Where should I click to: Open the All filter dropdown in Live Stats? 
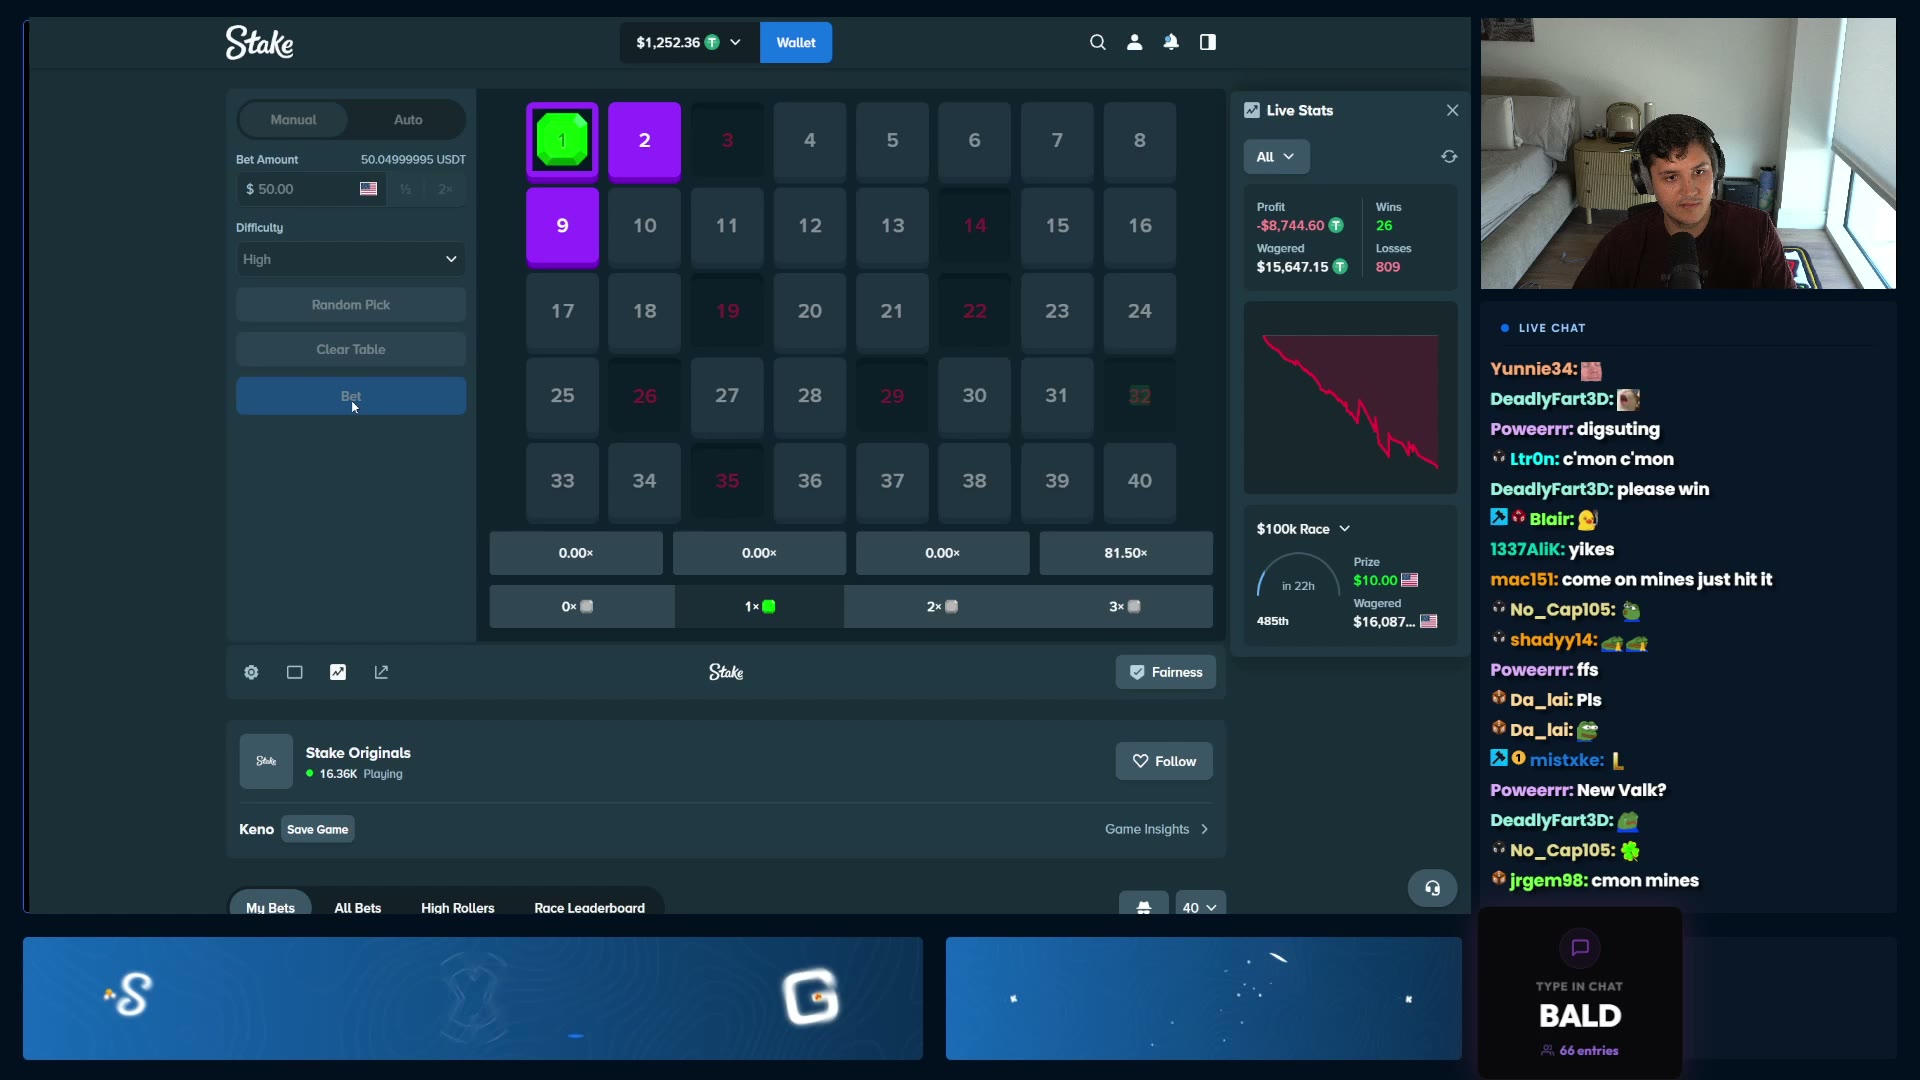coord(1276,157)
